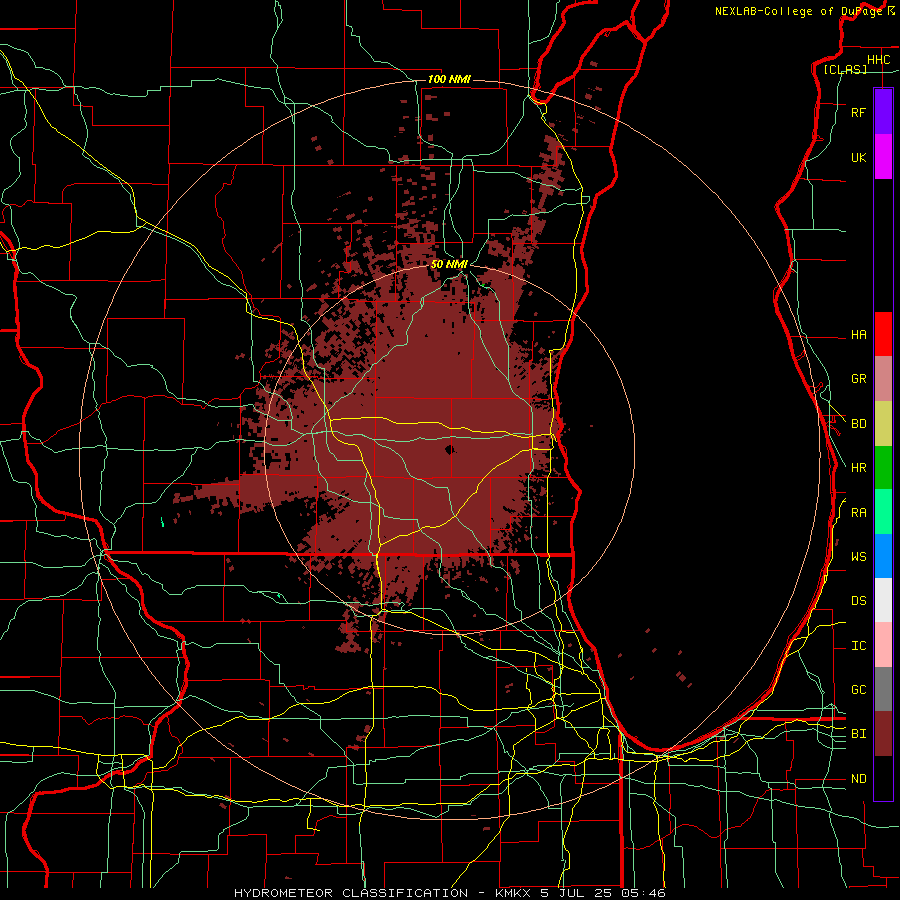Click the "HHC" product code text
The width and height of the screenshot is (900, 900).
pos(878,60)
